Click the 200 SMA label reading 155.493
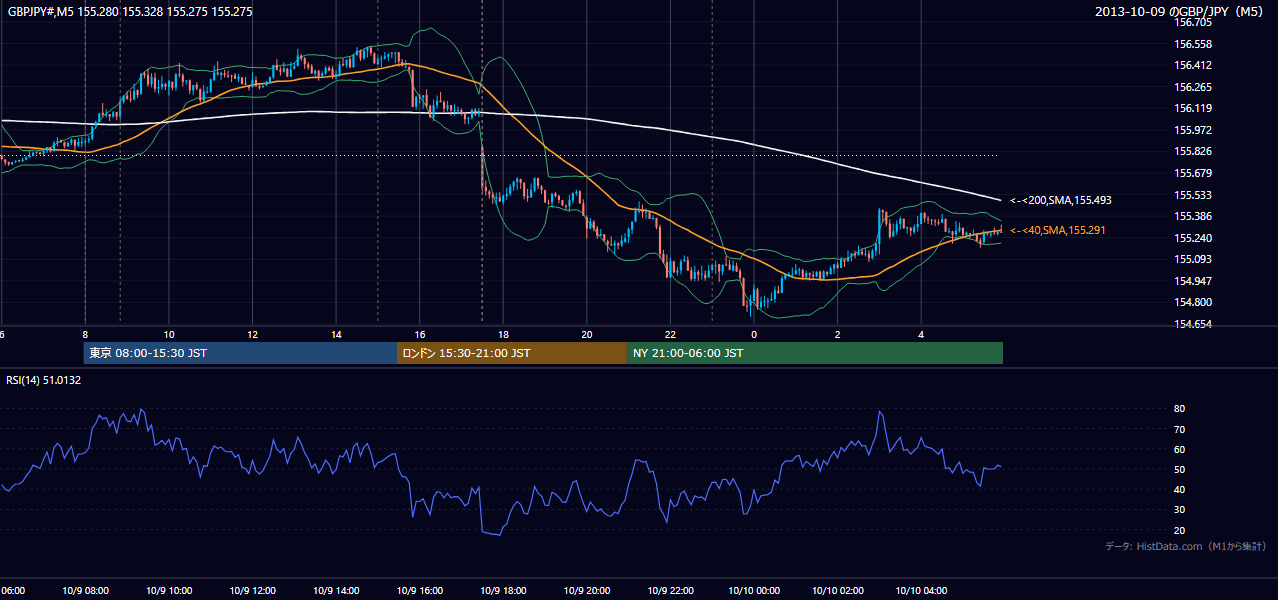1278x600 pixels. pos(1060,200)
